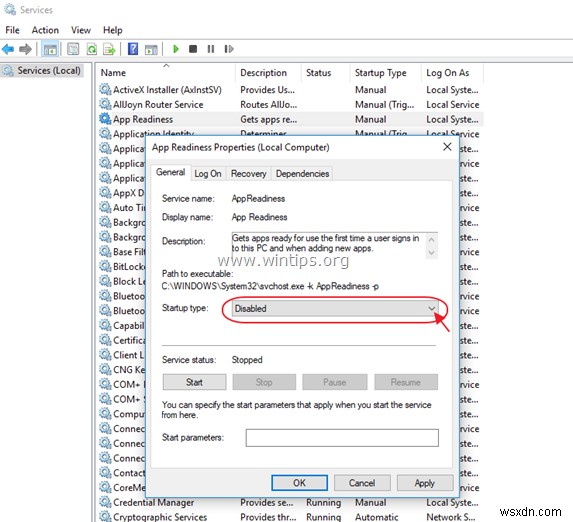
Task: Click OK in the properties dialog
Action: pos(299,483)
